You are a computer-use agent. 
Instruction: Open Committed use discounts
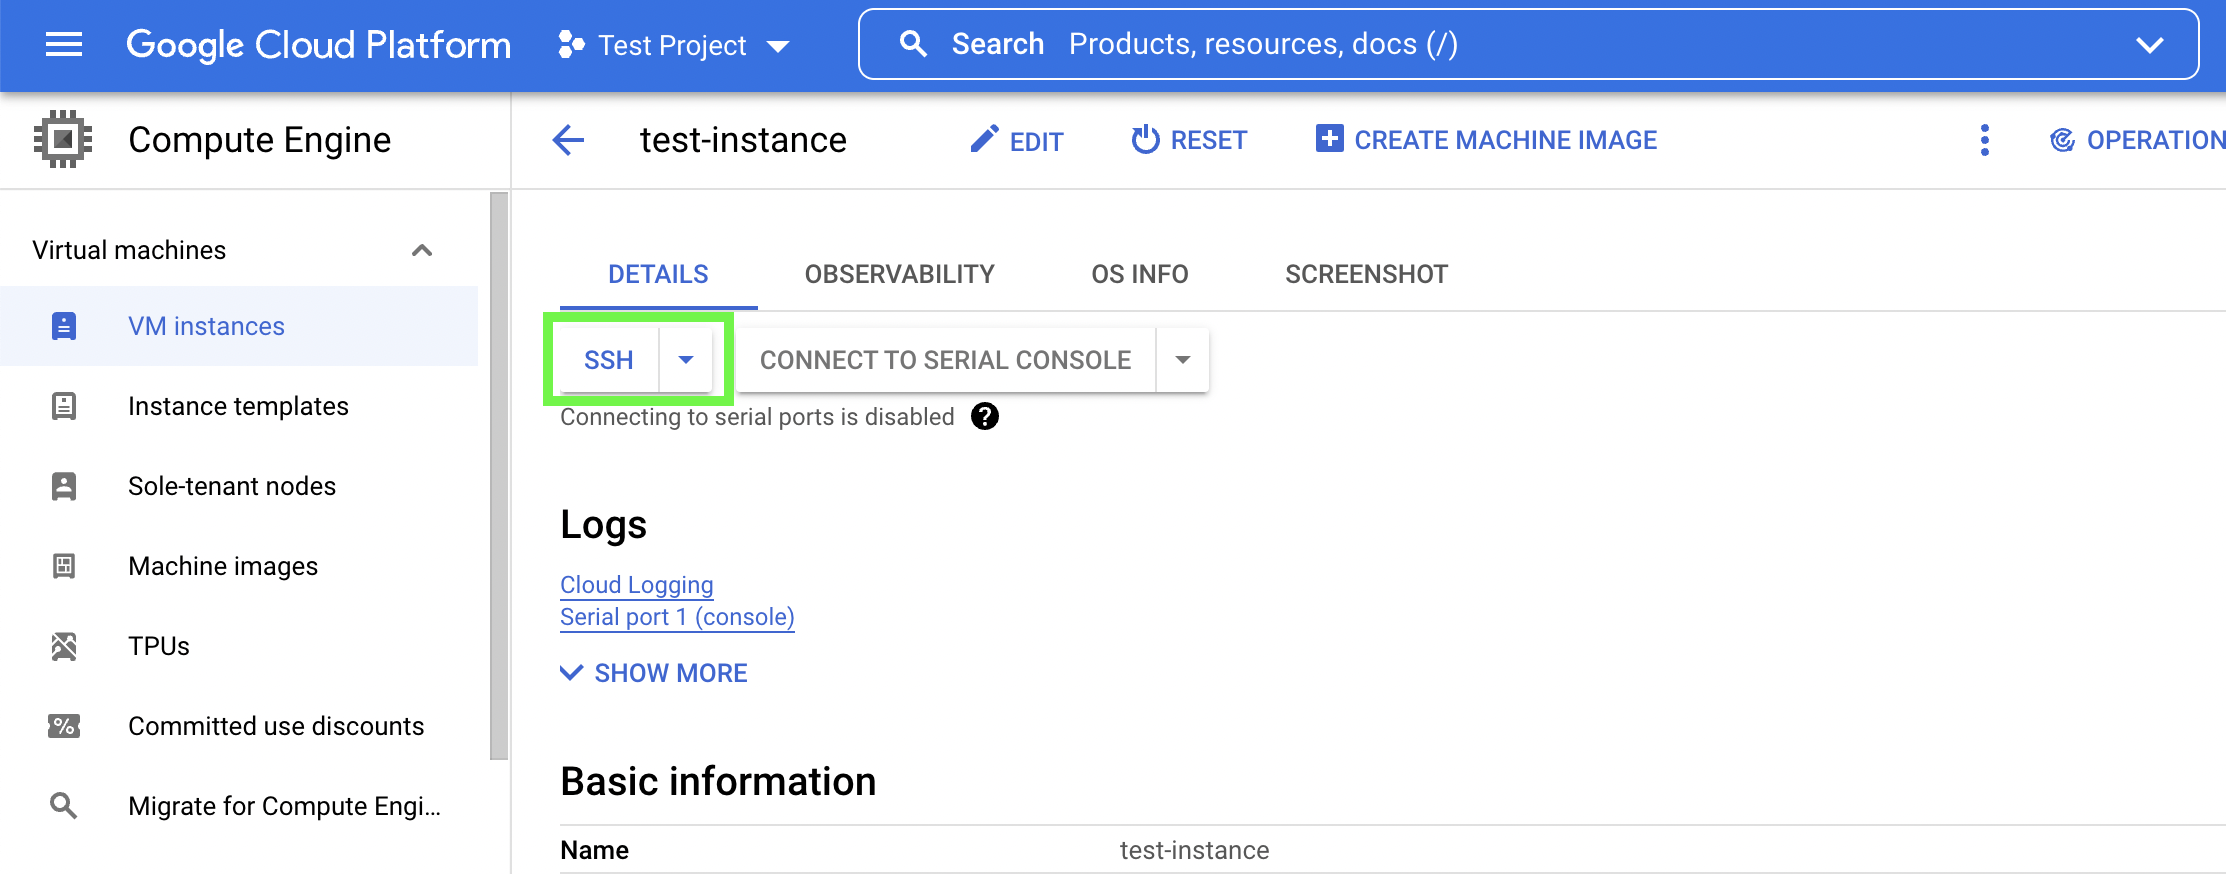239,726
